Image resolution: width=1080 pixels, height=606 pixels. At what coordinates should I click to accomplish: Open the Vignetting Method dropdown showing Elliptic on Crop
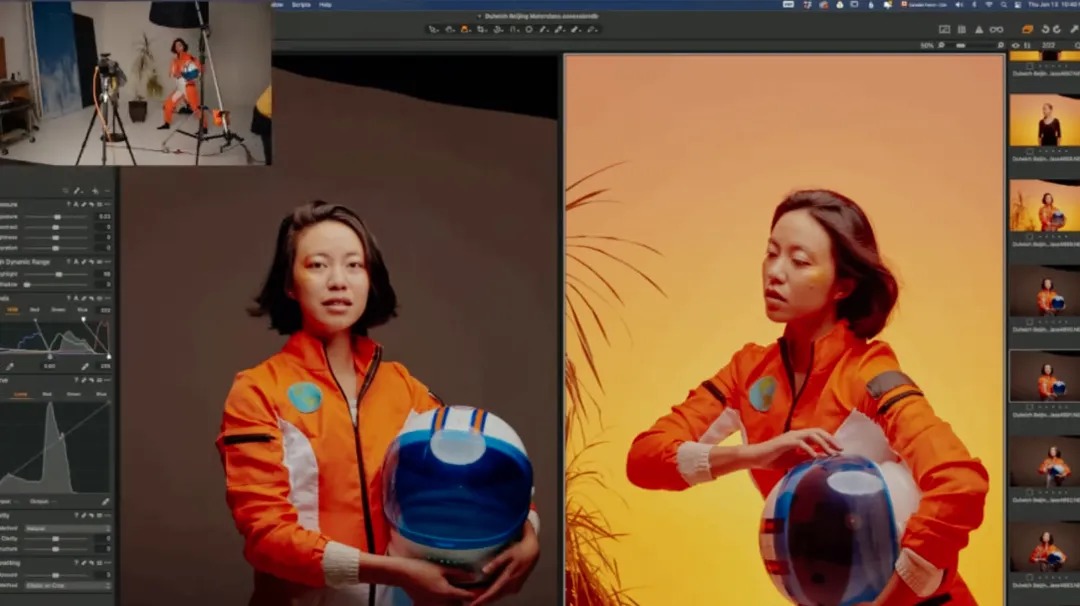68,585
